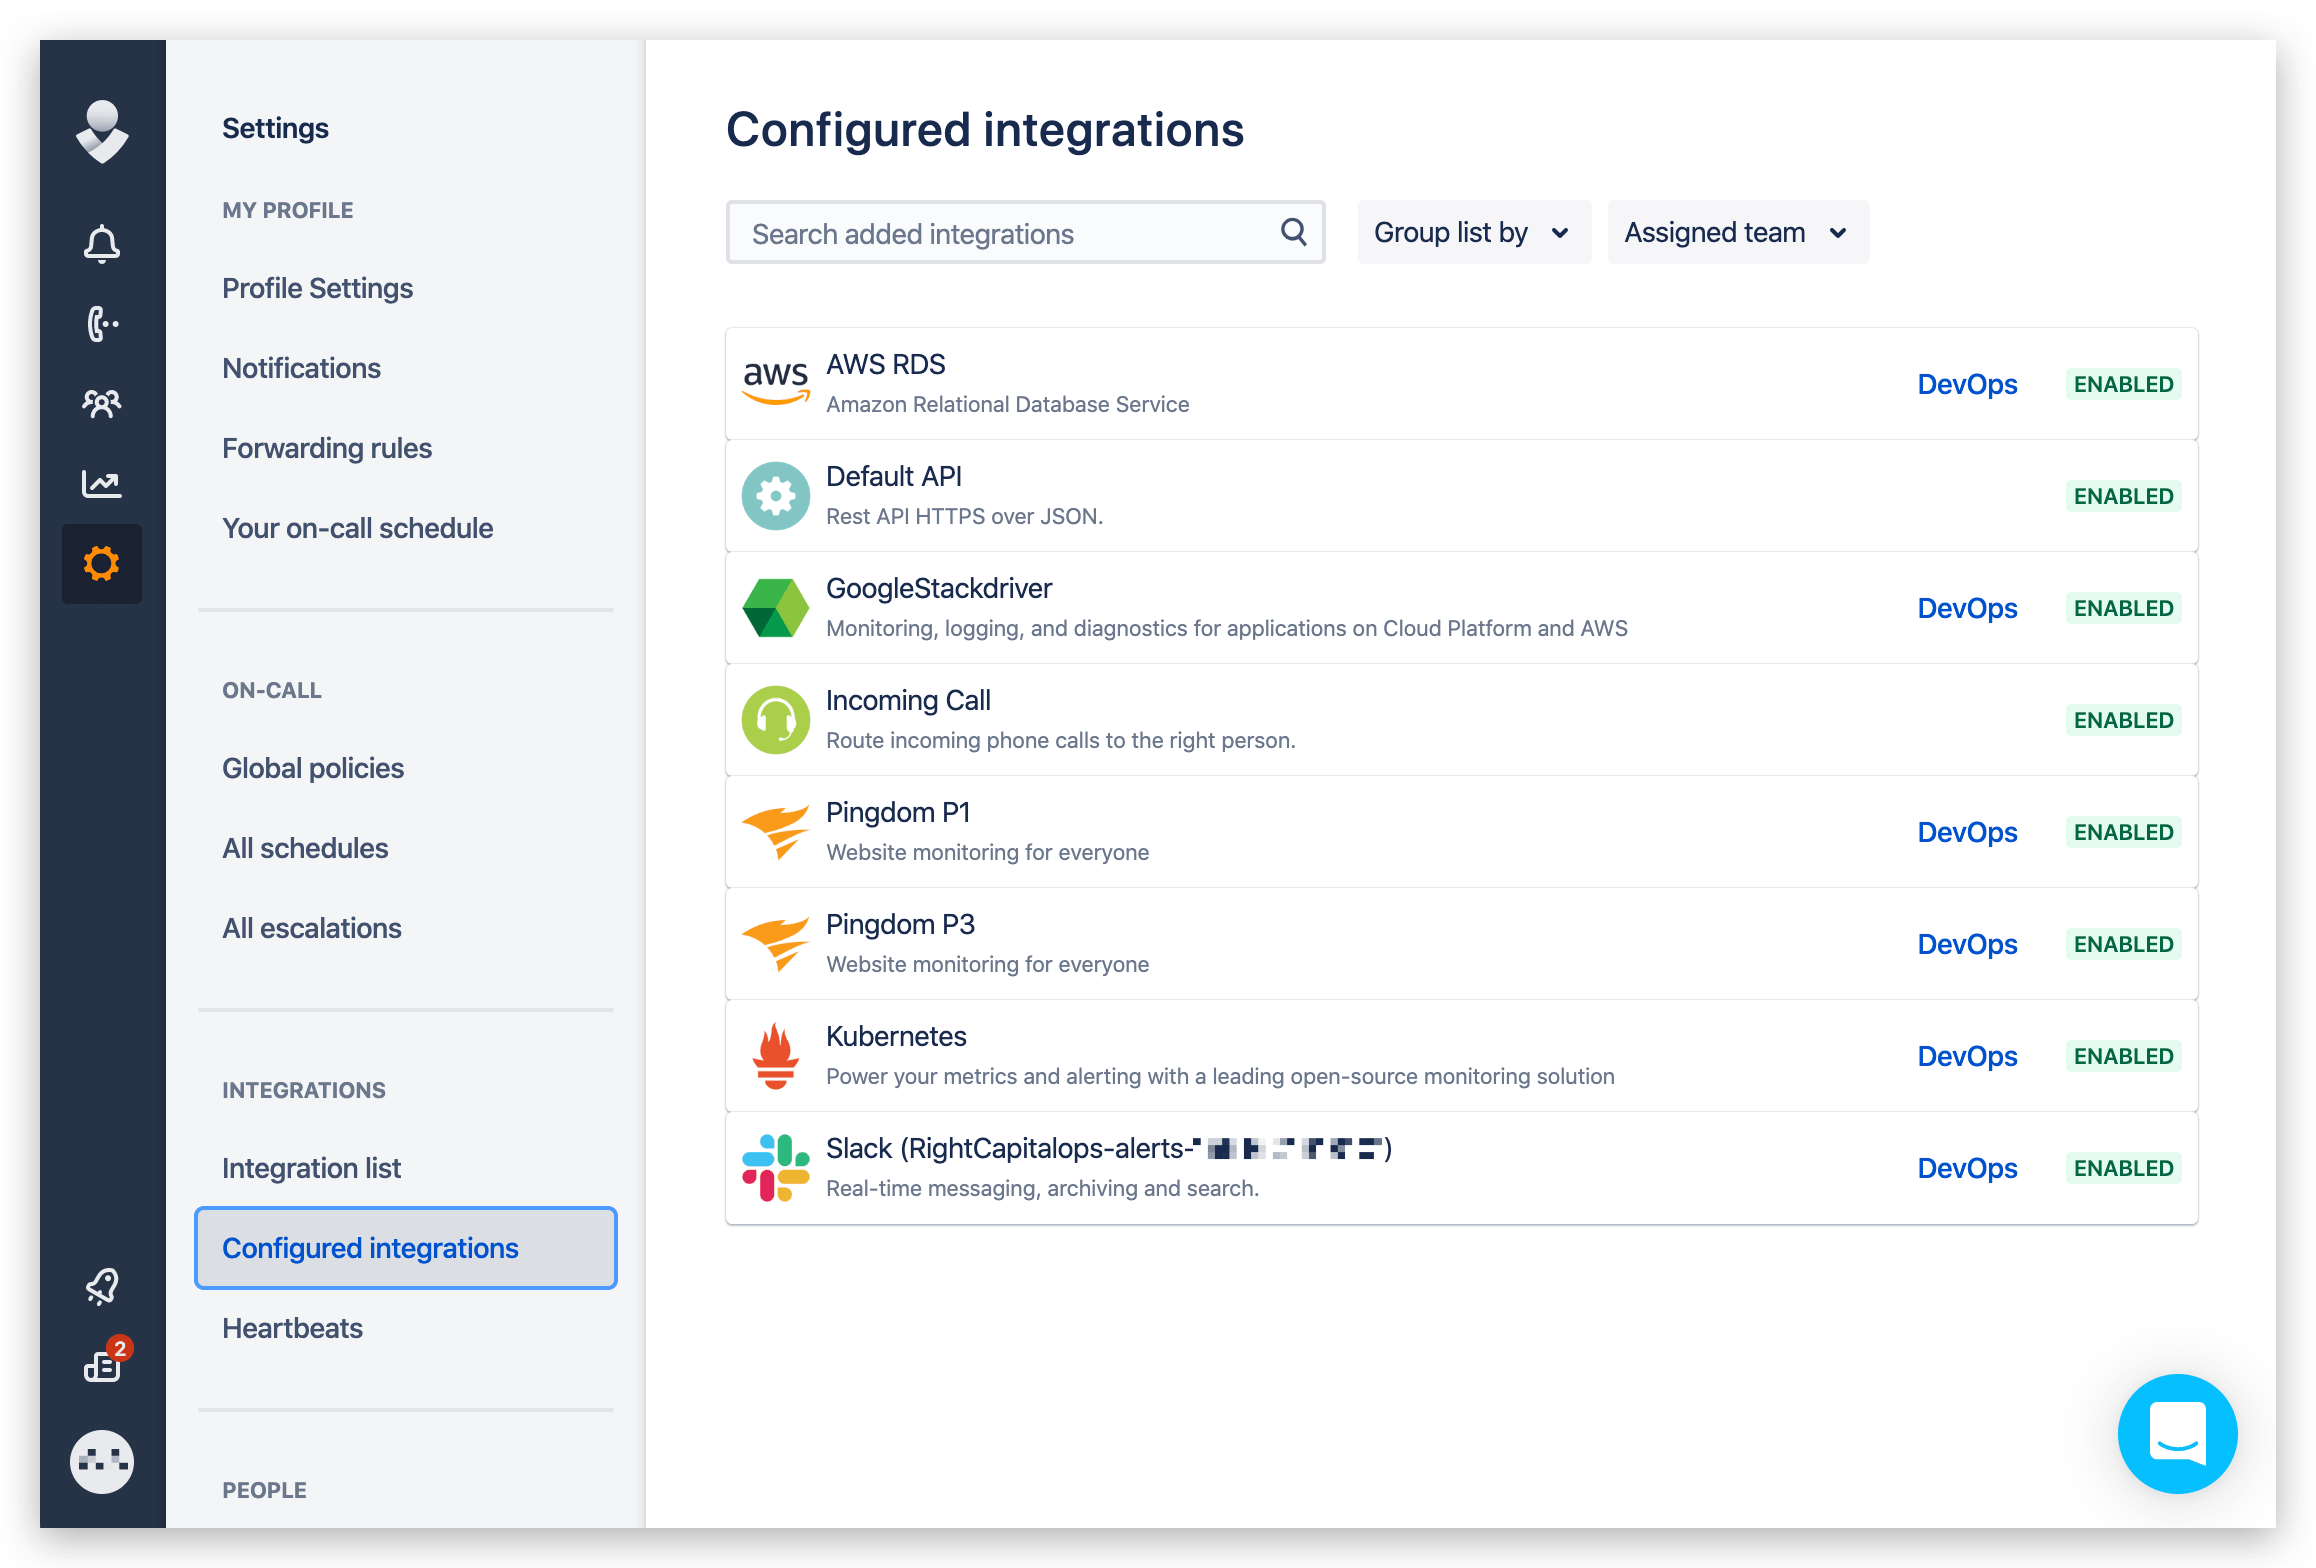This screenshot has height=1568, width=2316.
Task: Open the teams people icon in sidebar
Action: [x=102, y=404]
